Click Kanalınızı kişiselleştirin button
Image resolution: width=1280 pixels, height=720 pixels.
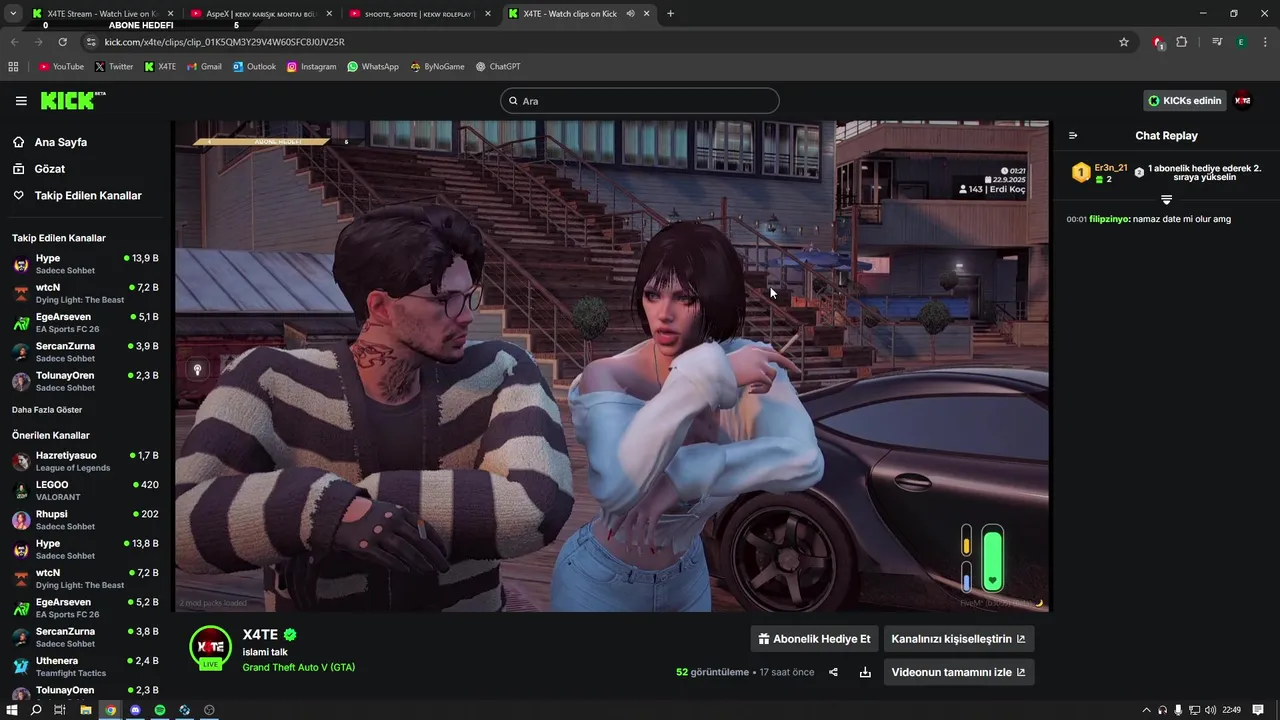point(958,639)
